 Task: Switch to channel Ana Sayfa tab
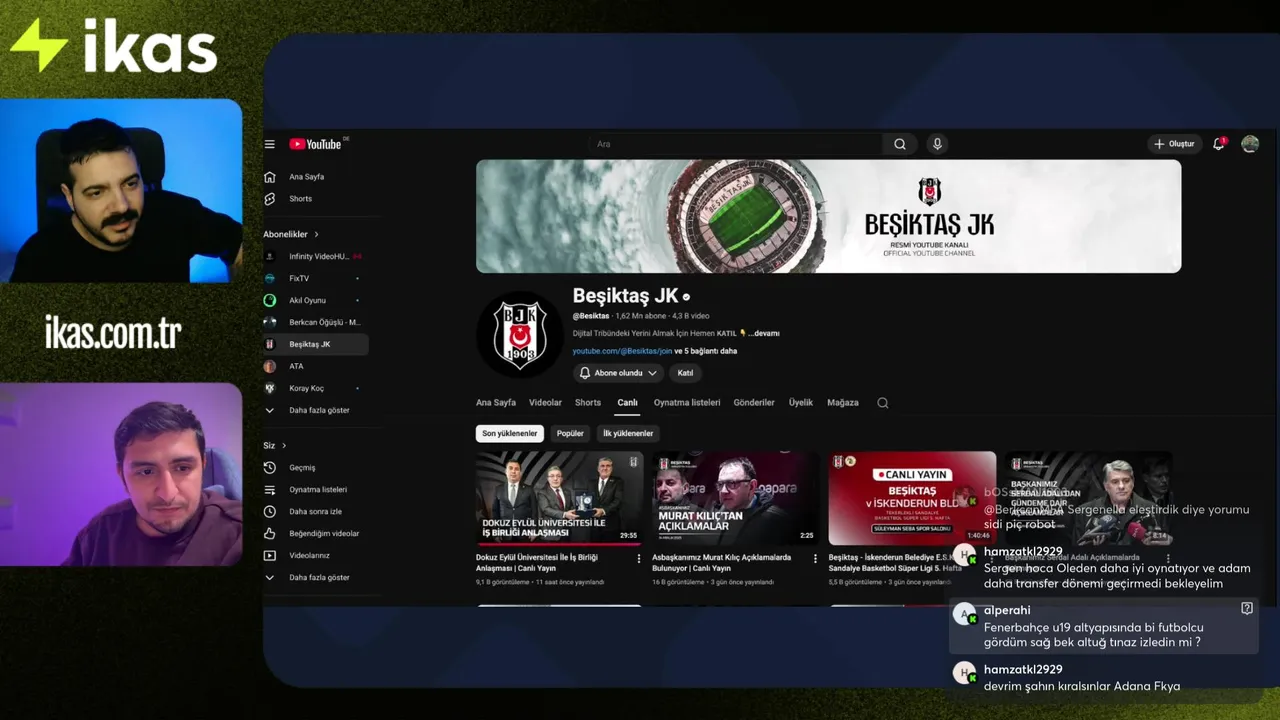pyautogui.click(x=496, y=403)
